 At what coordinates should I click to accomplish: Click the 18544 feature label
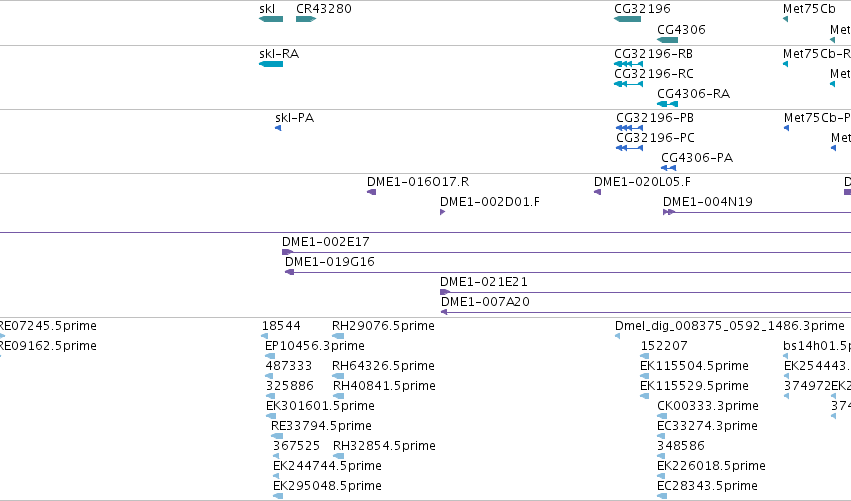click(281, 326)
